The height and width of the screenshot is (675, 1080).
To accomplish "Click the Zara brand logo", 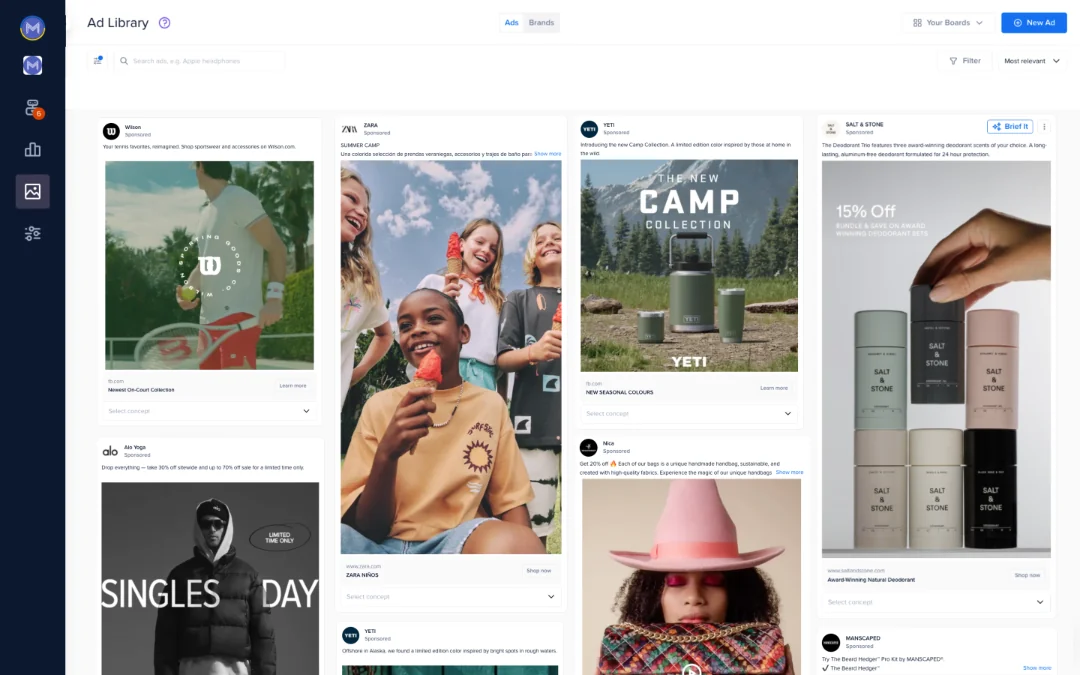I will (x=349, y=129).
